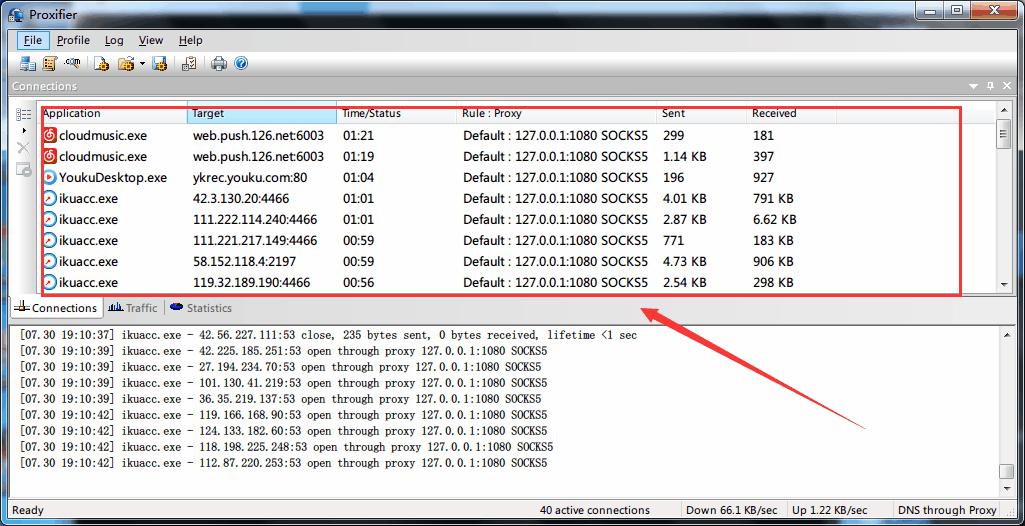The image size is (1025, 526).
Task: Click log entry for 112.87.220.253:53
Action: (283, 463)
